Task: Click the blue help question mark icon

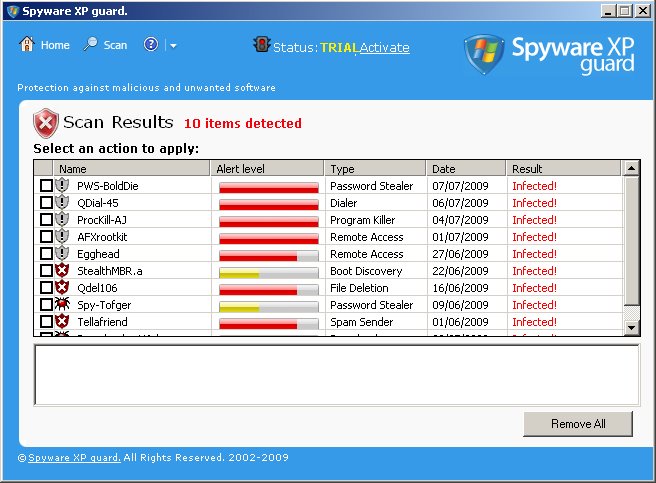Action: coord(151,45)
